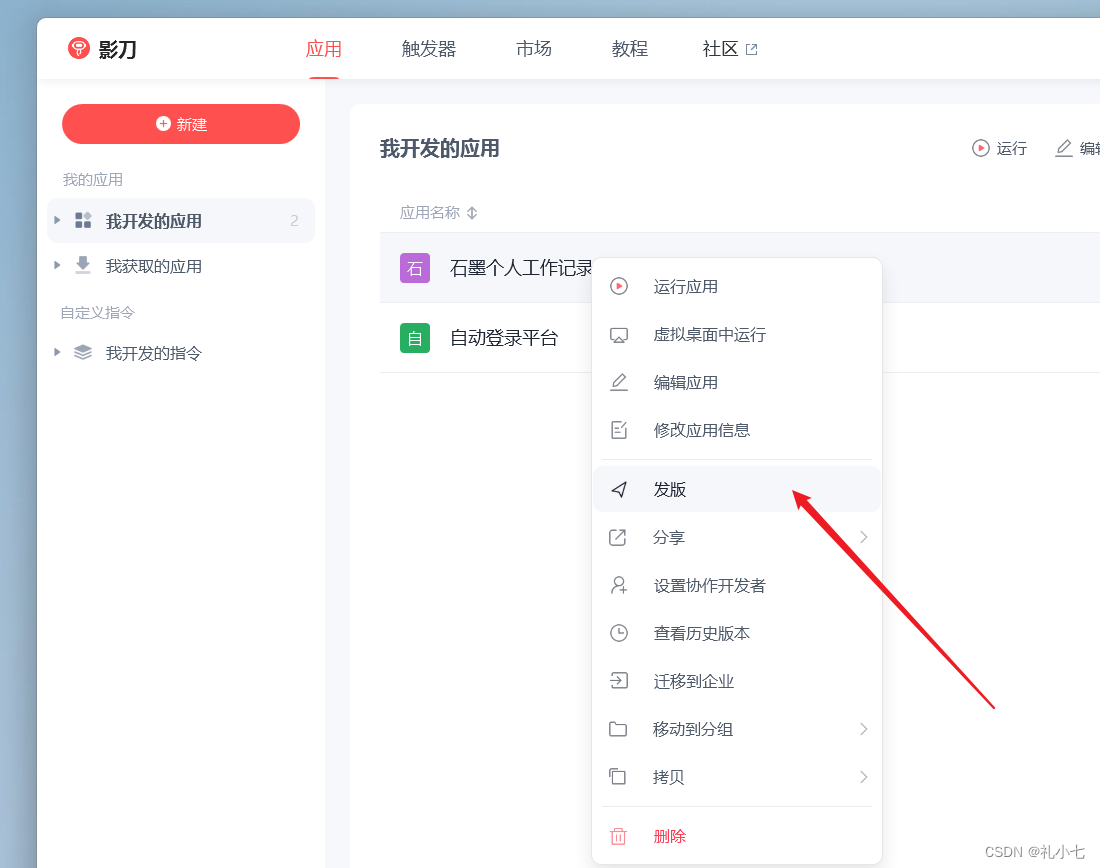Click the share icon beside 分享
Viewport: 1100px width, 868px height.
click(617, 538)
